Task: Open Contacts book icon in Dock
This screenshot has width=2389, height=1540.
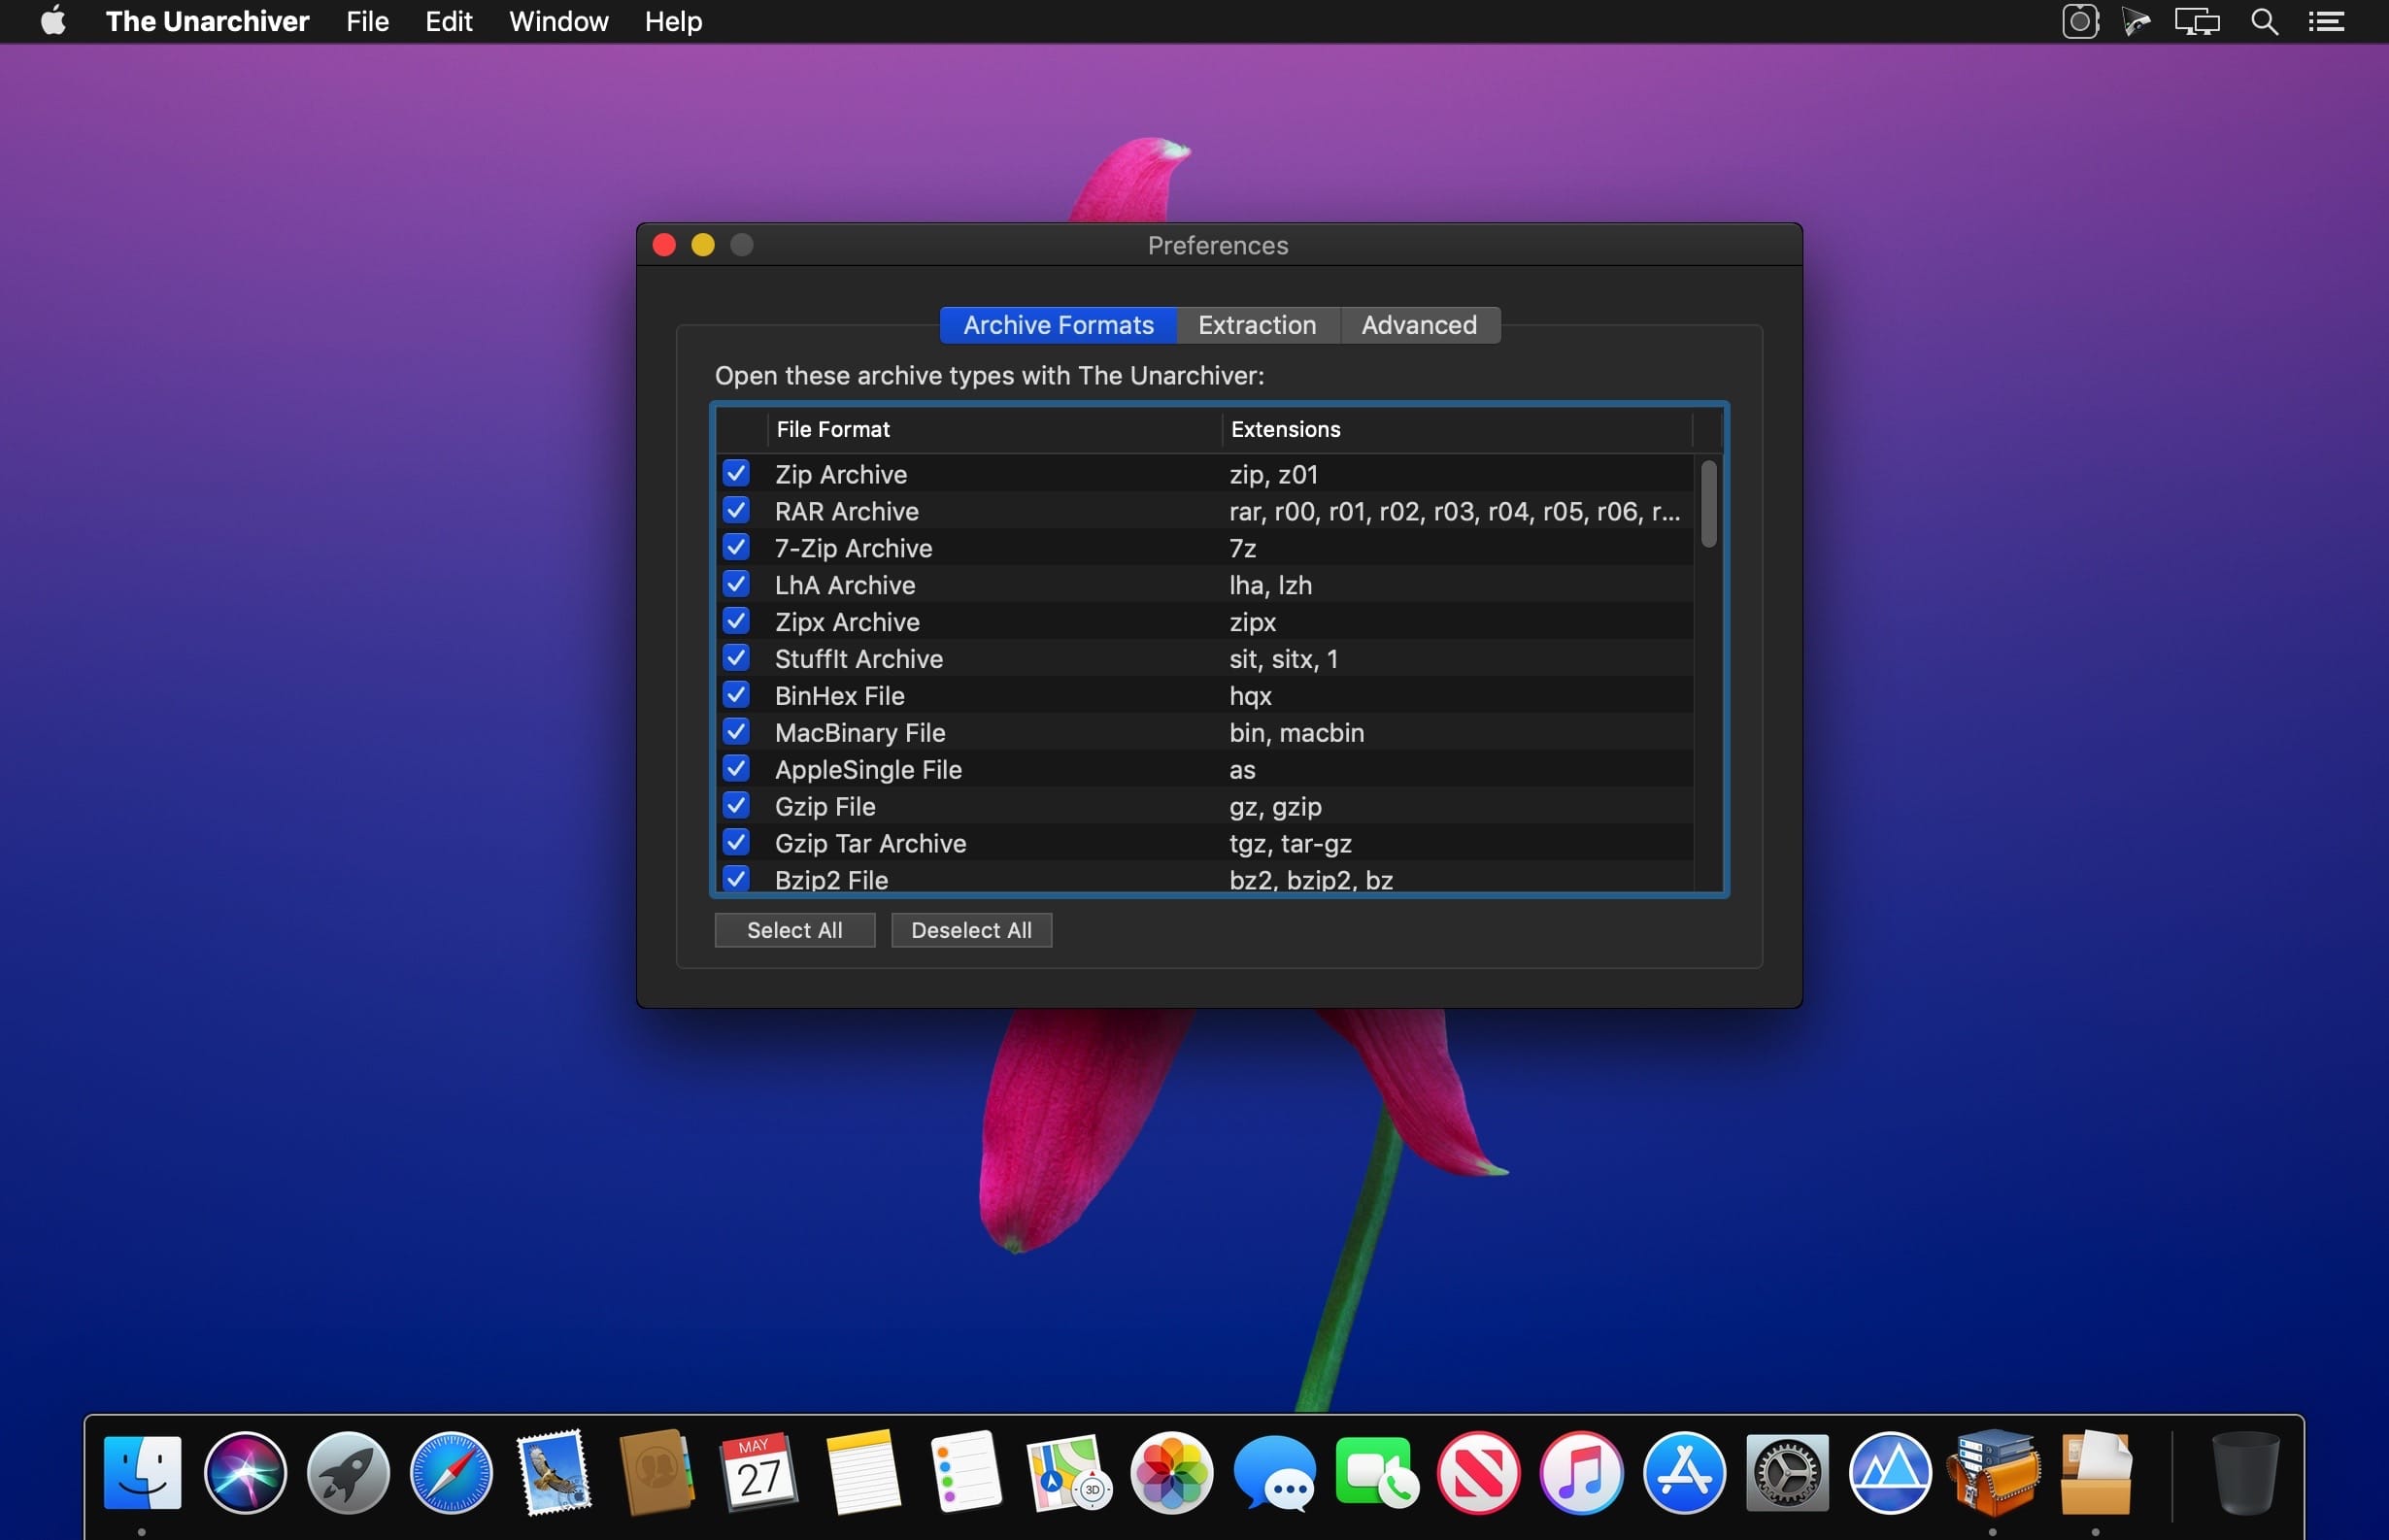Action: tap(656, 1473)
